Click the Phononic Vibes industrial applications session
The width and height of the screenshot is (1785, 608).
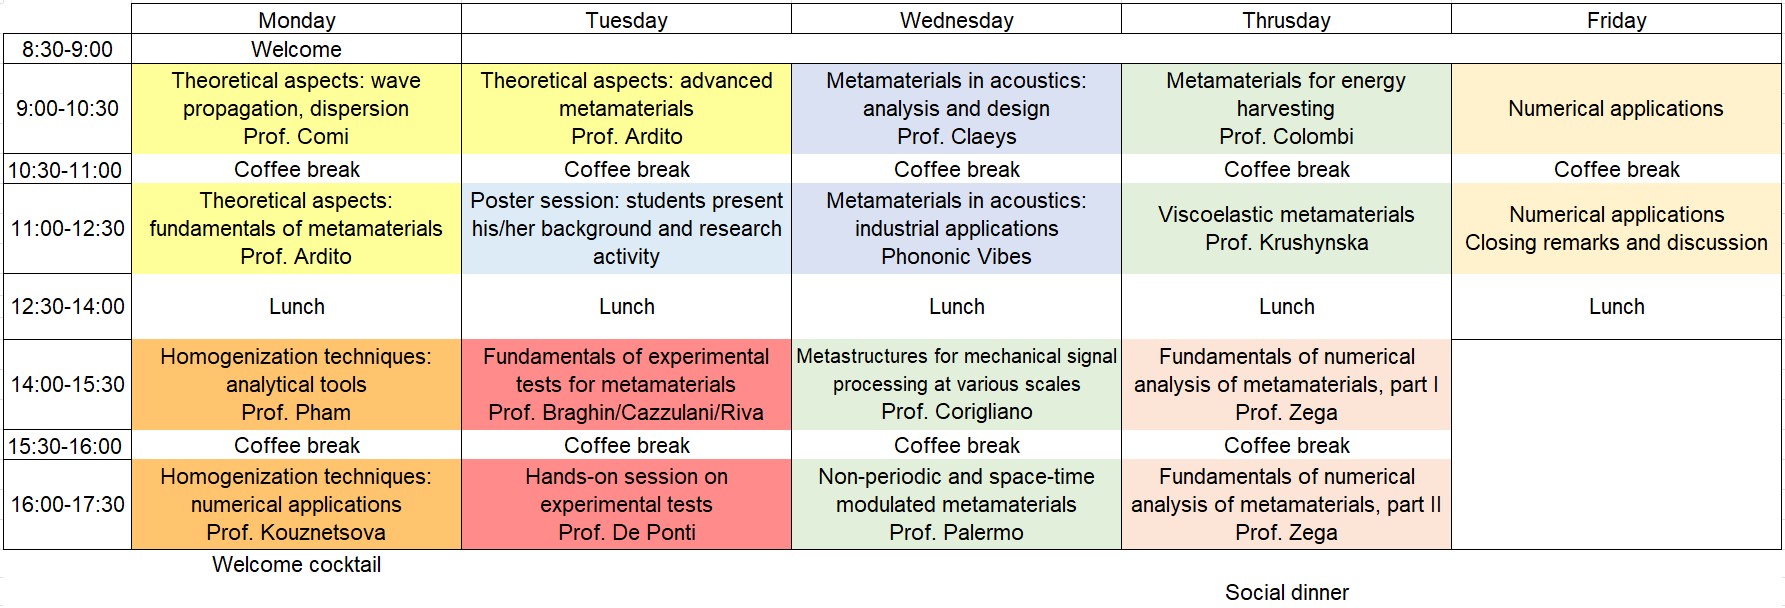[x=956, y=228]
